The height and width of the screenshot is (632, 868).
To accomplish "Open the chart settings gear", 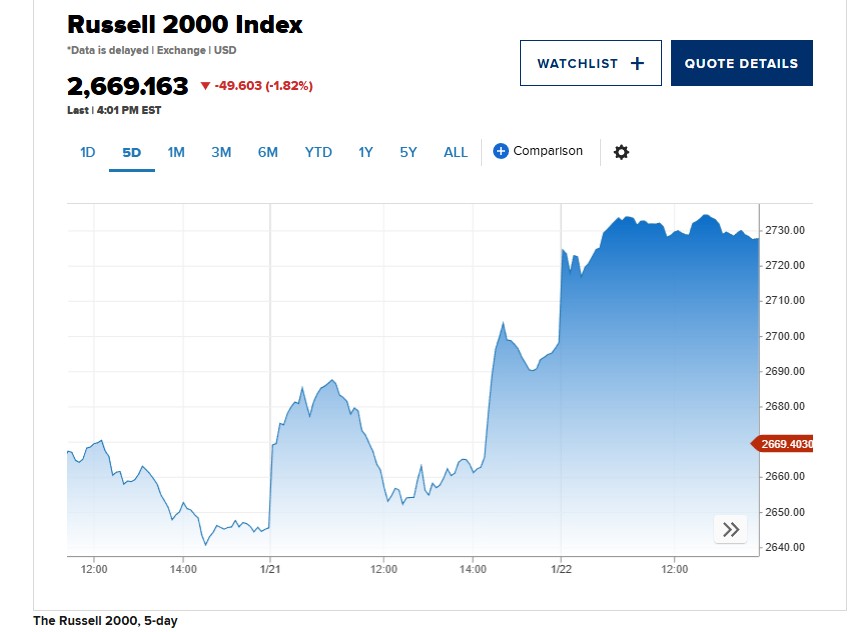I will (x=621, y=152).
